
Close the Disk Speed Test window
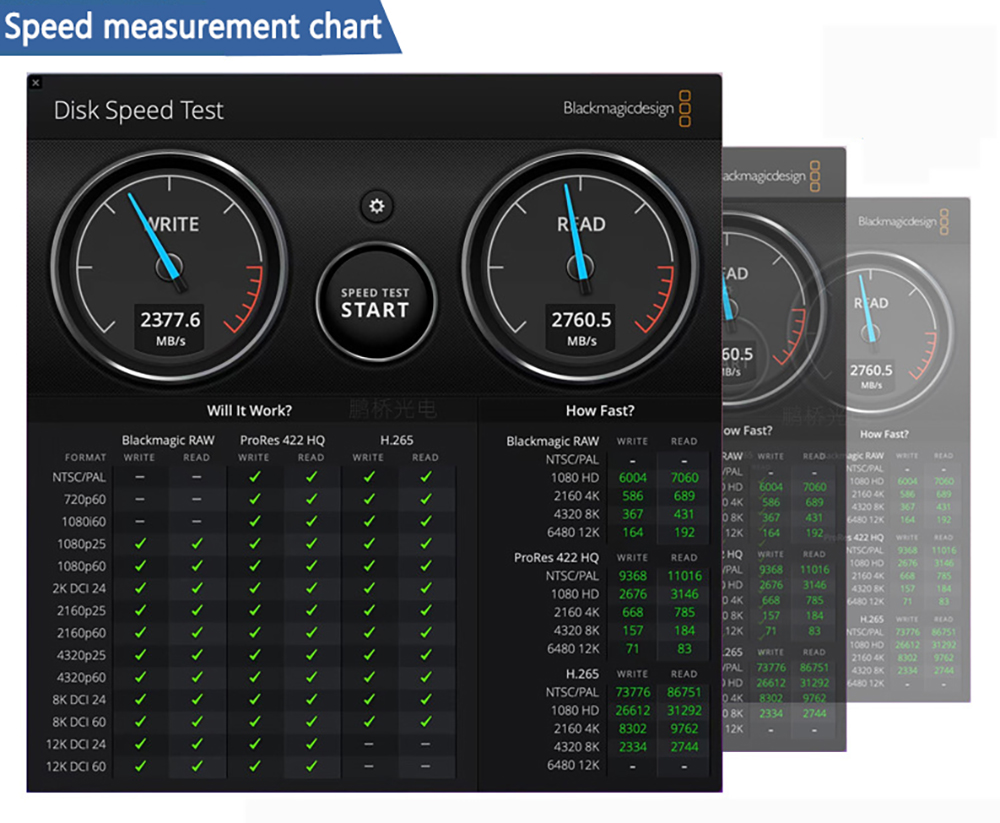coord(35,82)
